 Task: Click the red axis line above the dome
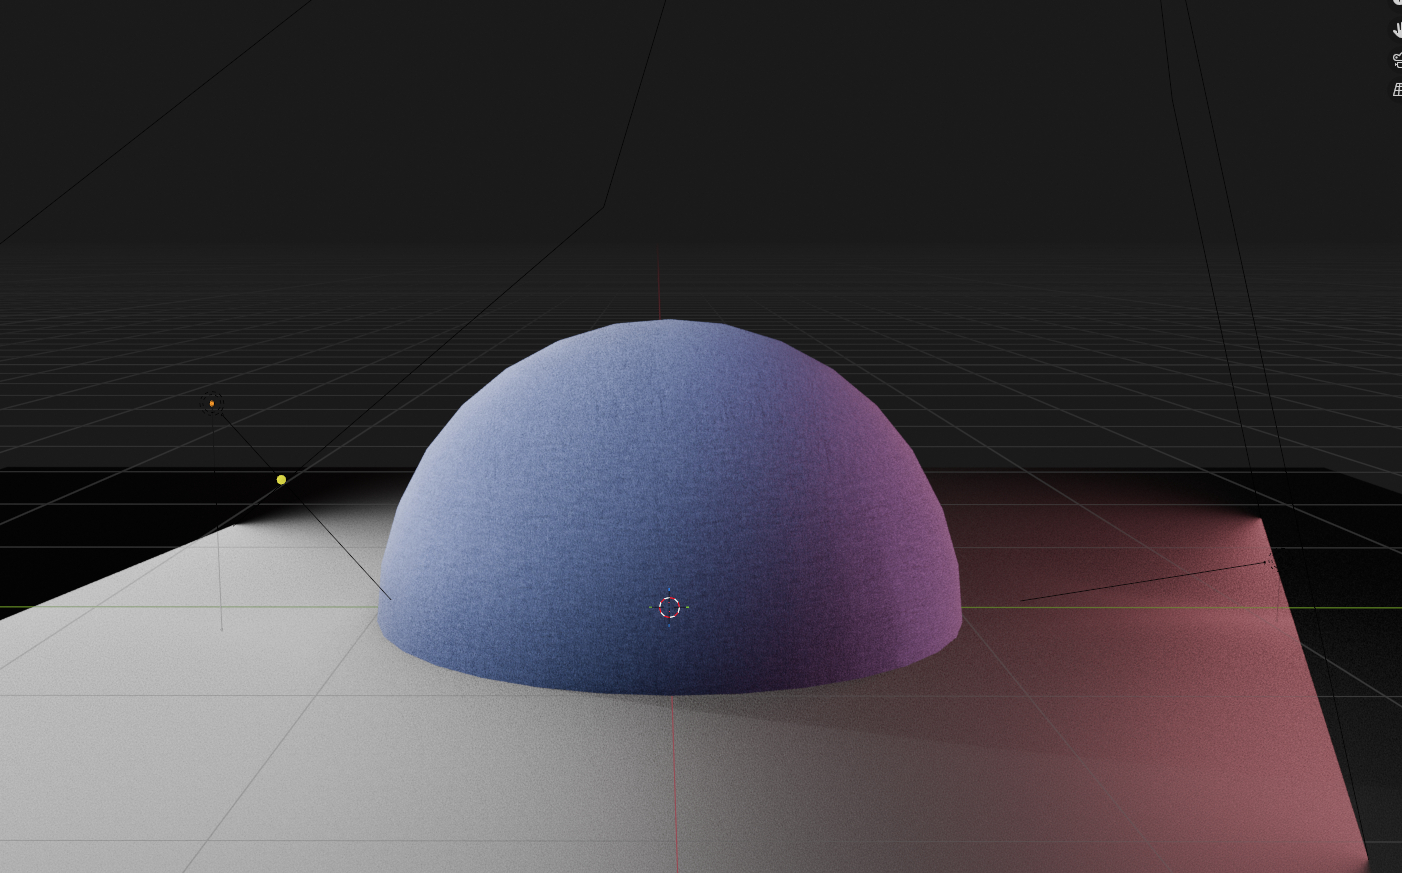click(x=659, y=290)
